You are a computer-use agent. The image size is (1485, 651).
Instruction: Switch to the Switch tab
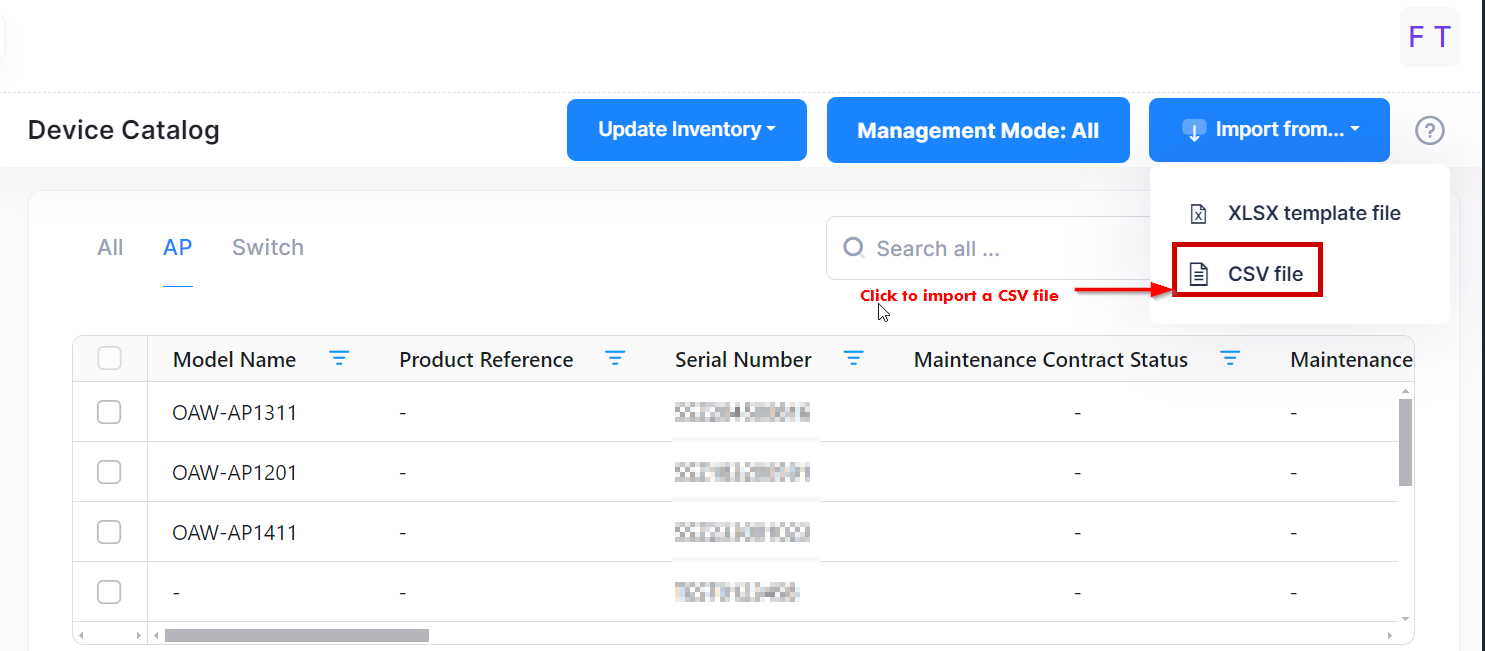click(x=267, y=248)
